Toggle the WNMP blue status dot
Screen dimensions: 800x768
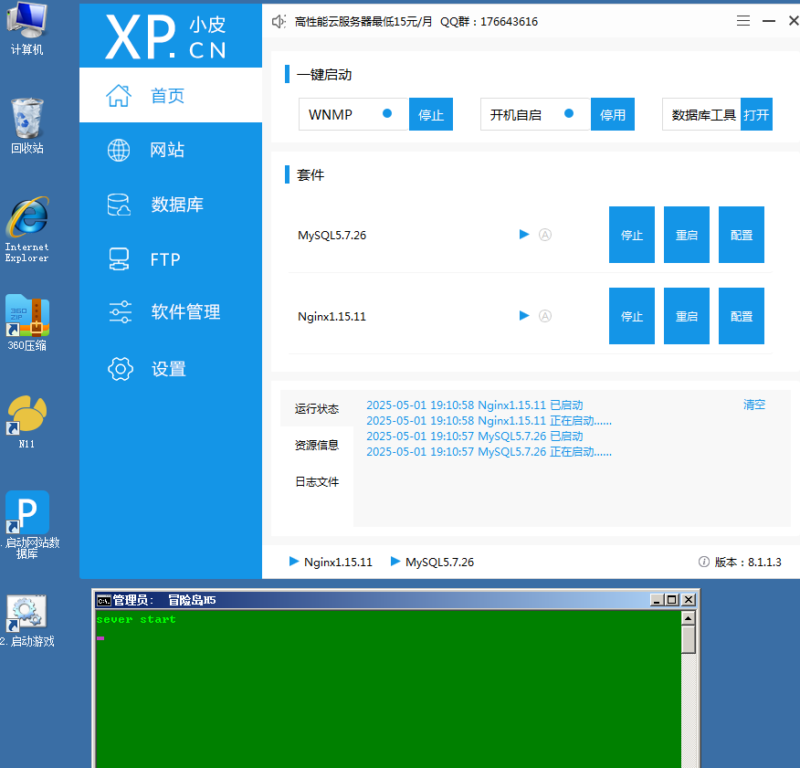(x=387, y=114)
